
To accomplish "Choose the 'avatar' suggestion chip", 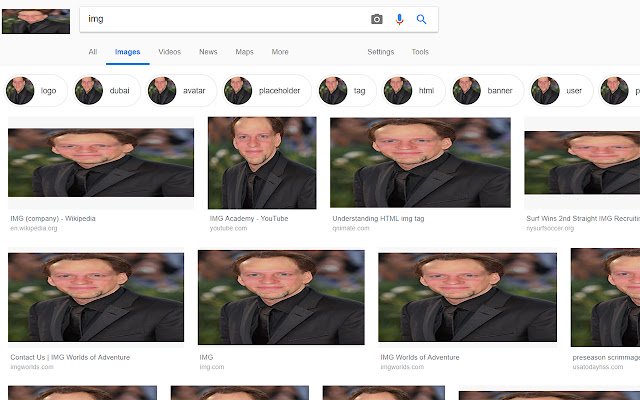I will pyautogui.click(x=181, y=91).
